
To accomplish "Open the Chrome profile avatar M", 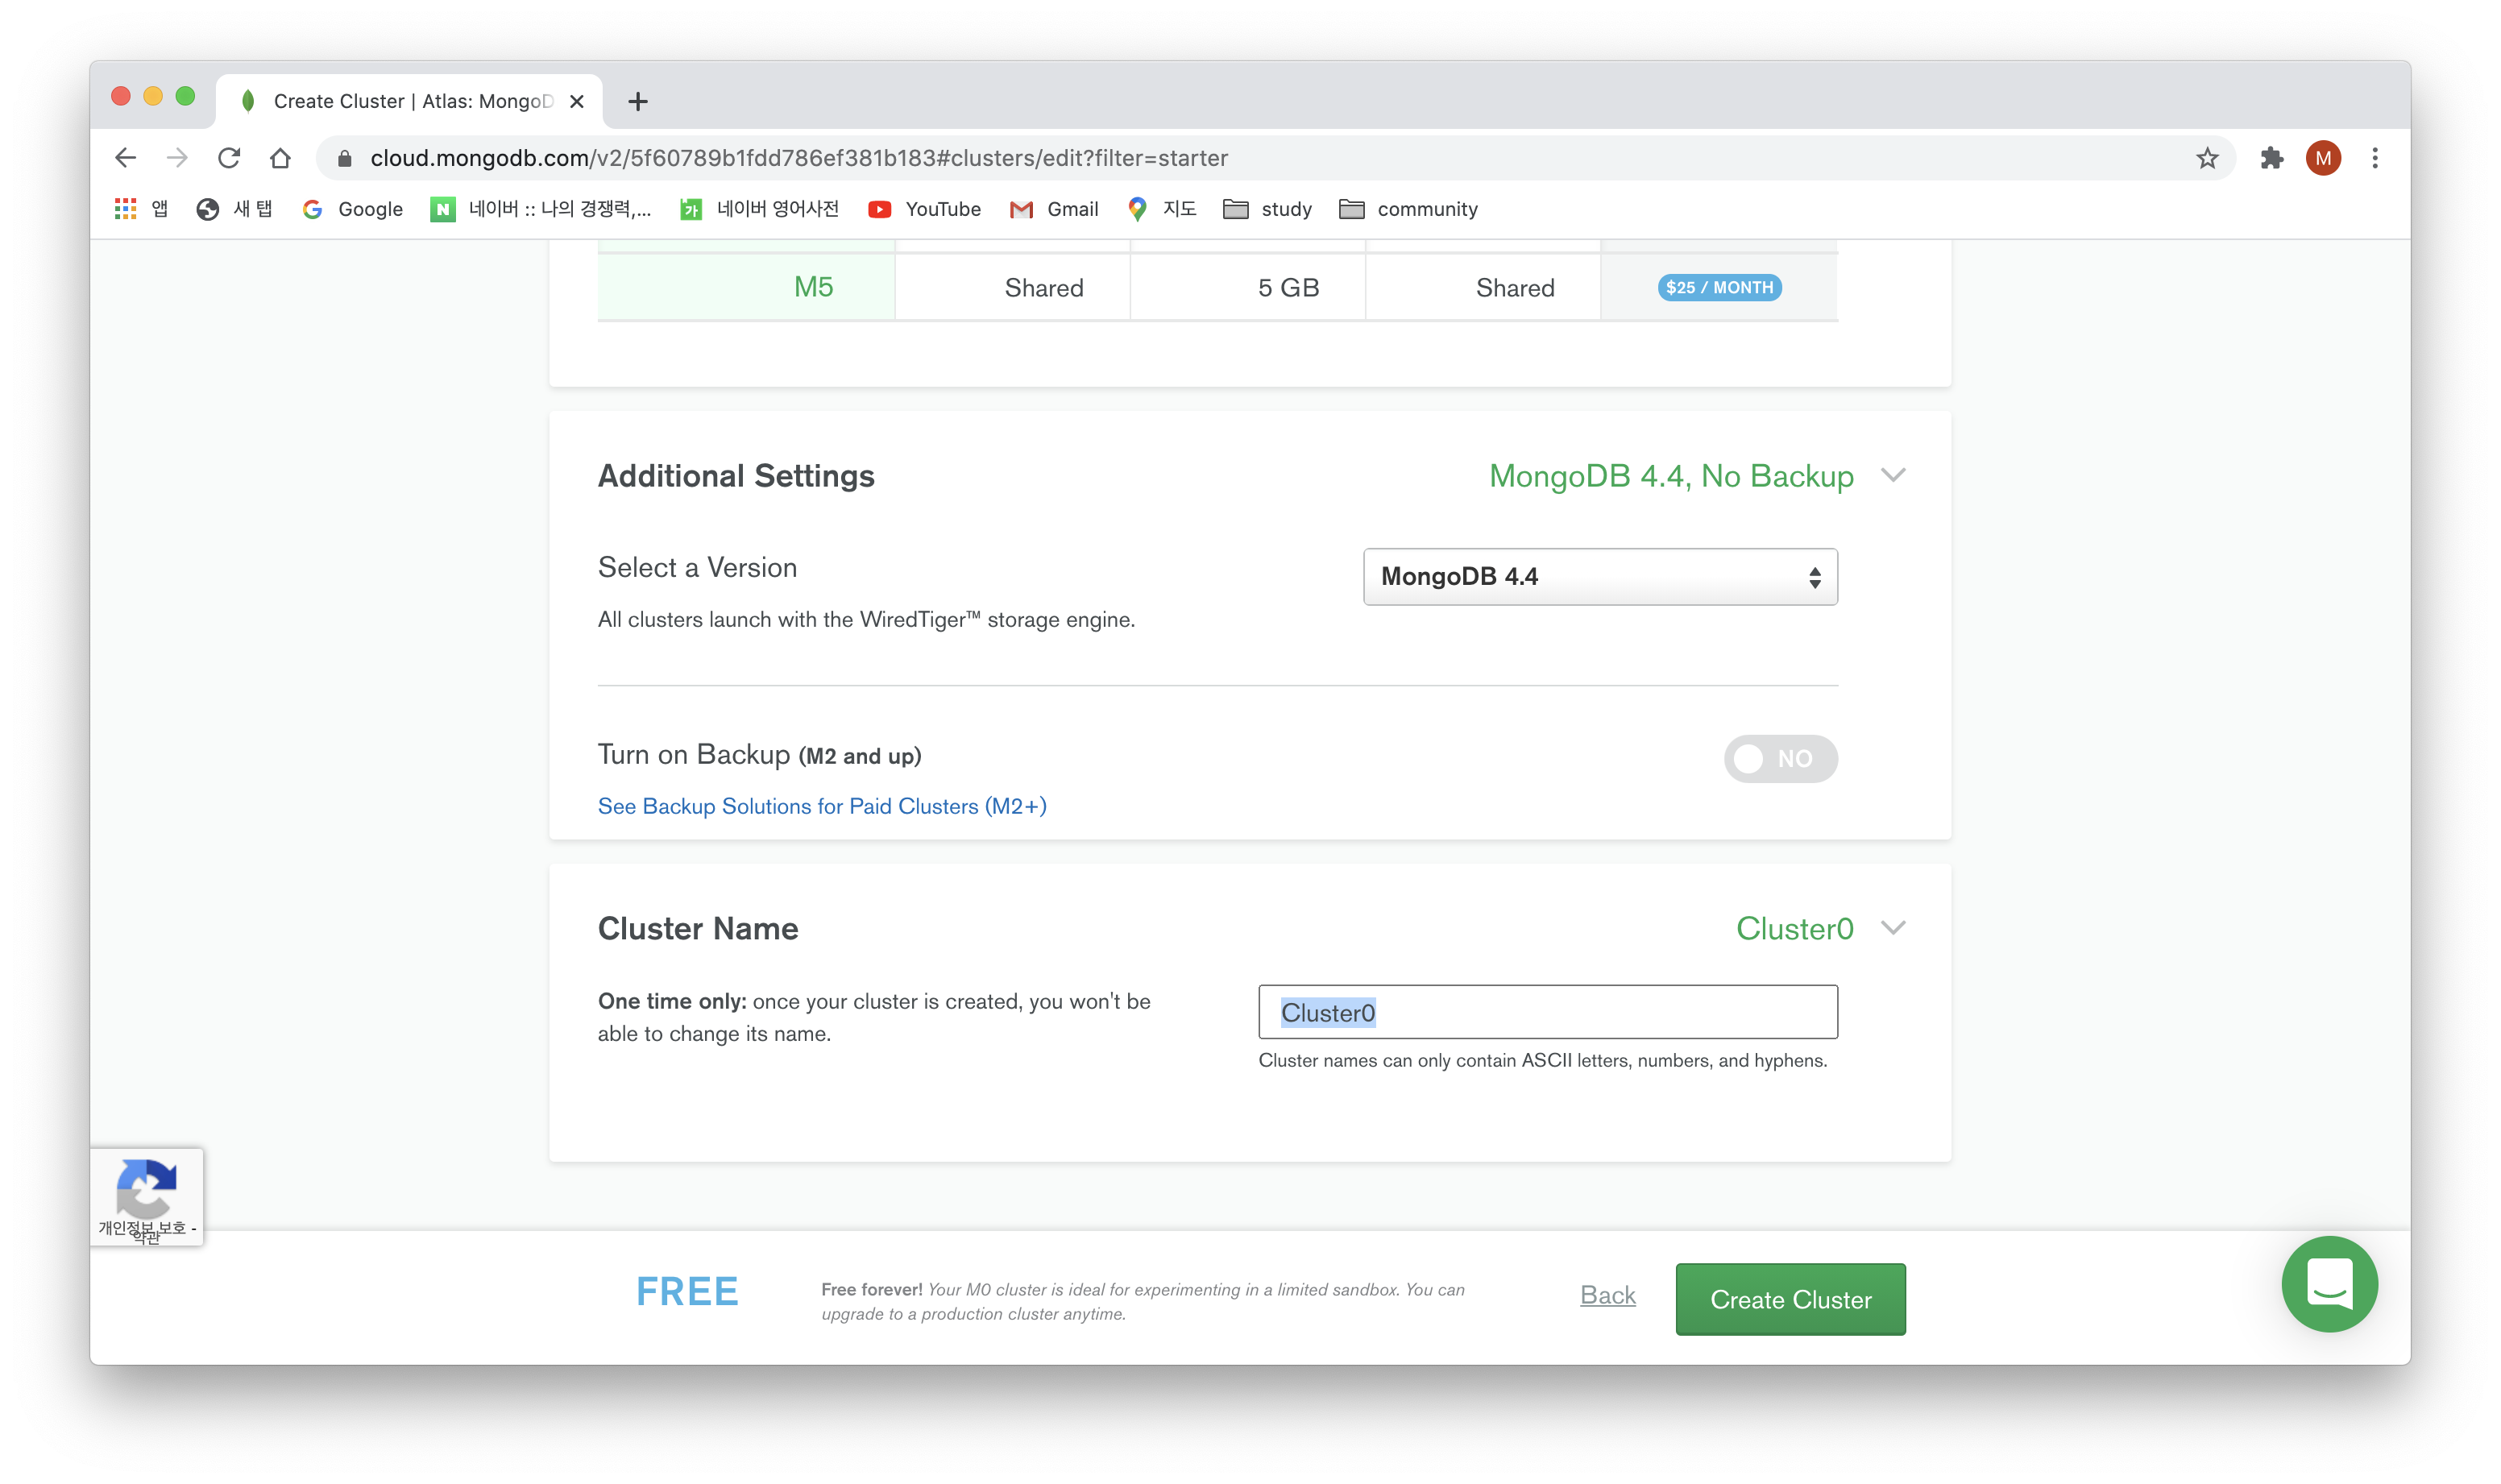I will coord(2322,158).
